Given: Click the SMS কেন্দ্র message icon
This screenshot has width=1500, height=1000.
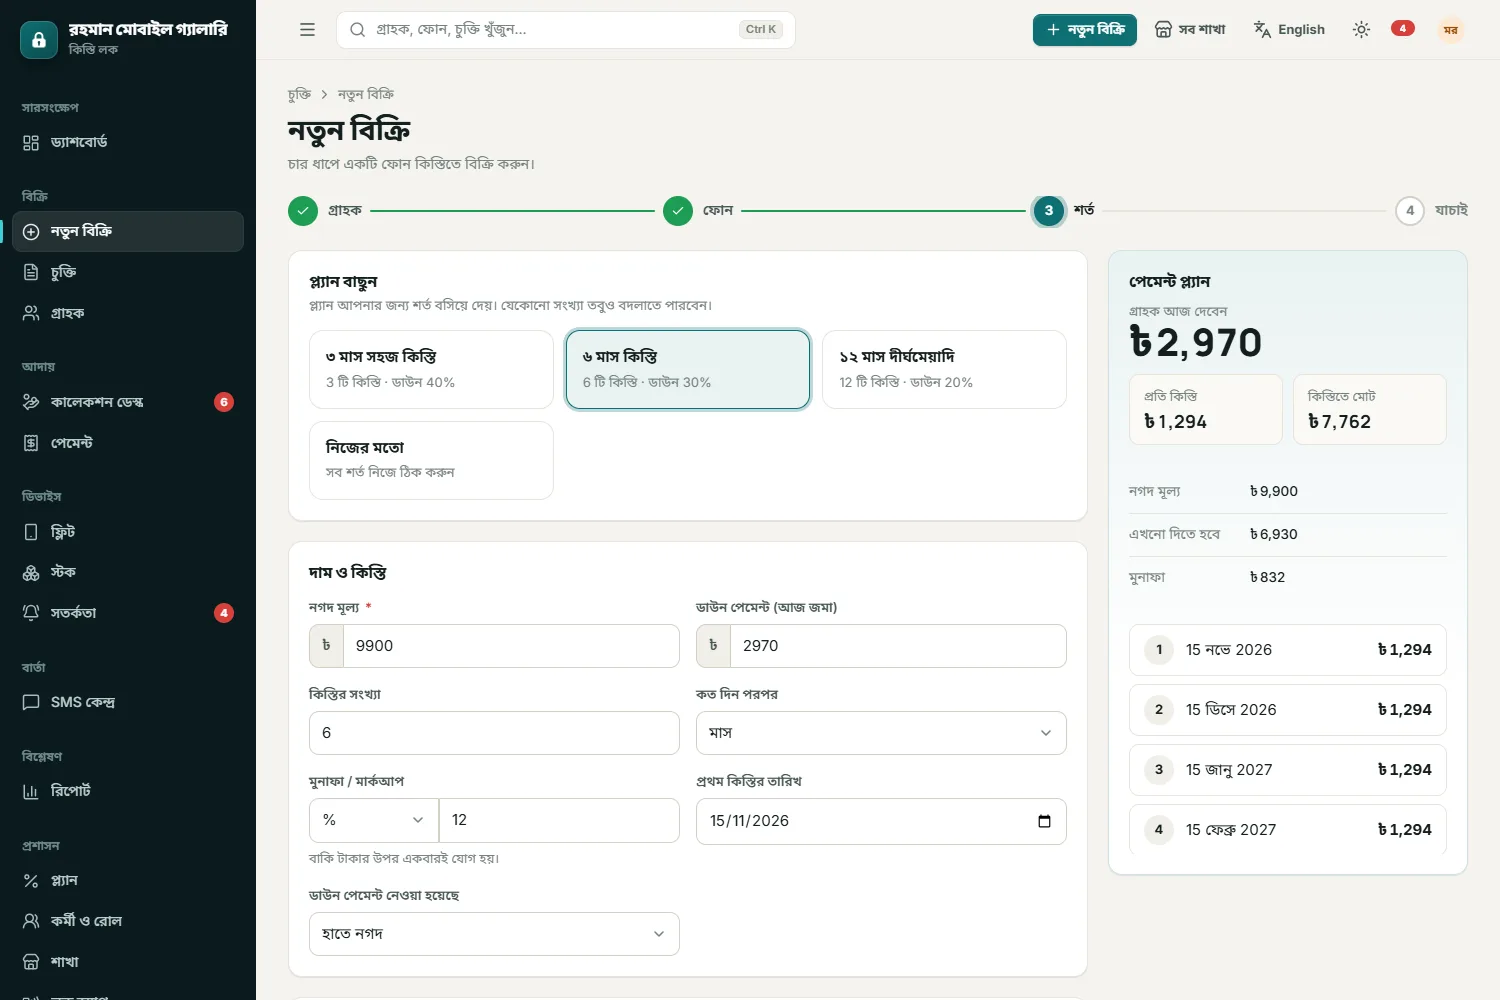Looking at the screenshot, I should (x=31, y=702).
